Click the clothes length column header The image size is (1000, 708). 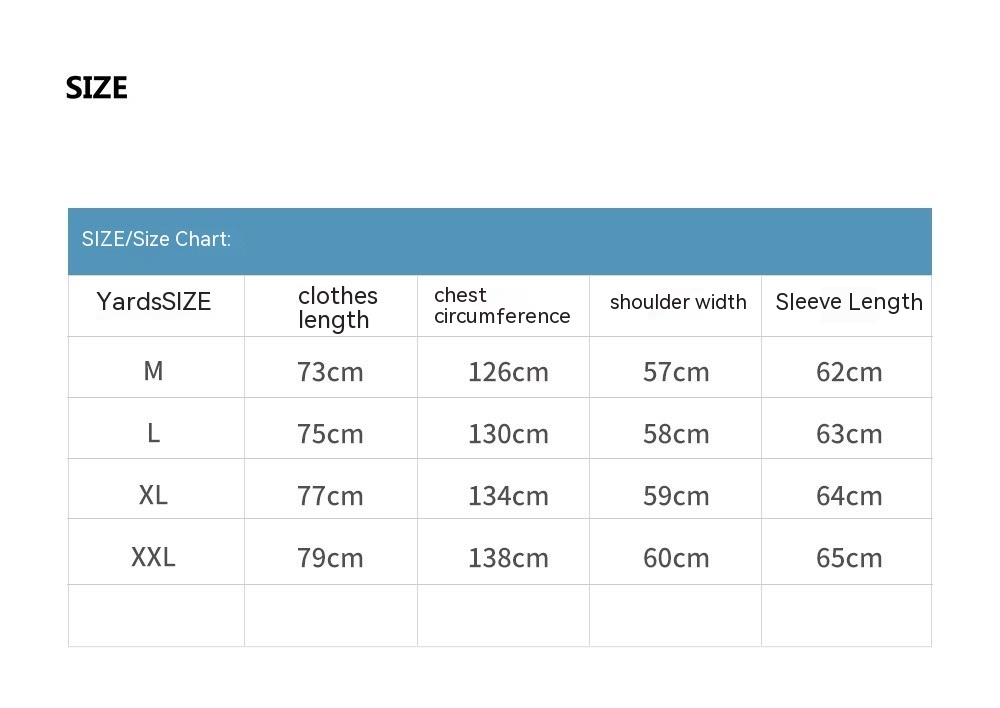click(x=338, y=307)
